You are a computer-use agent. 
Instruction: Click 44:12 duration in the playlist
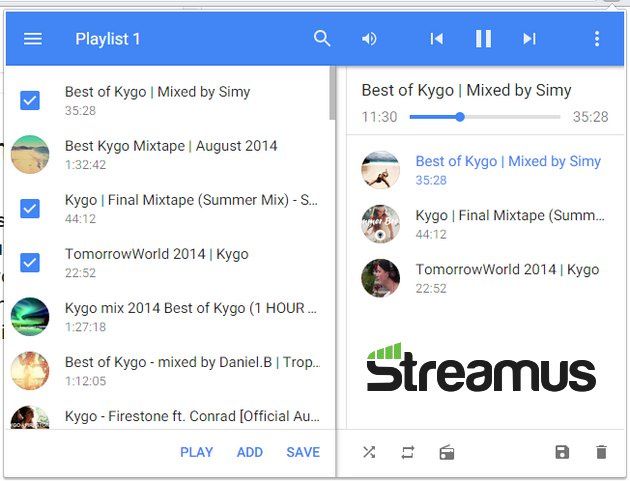[80, 219]
